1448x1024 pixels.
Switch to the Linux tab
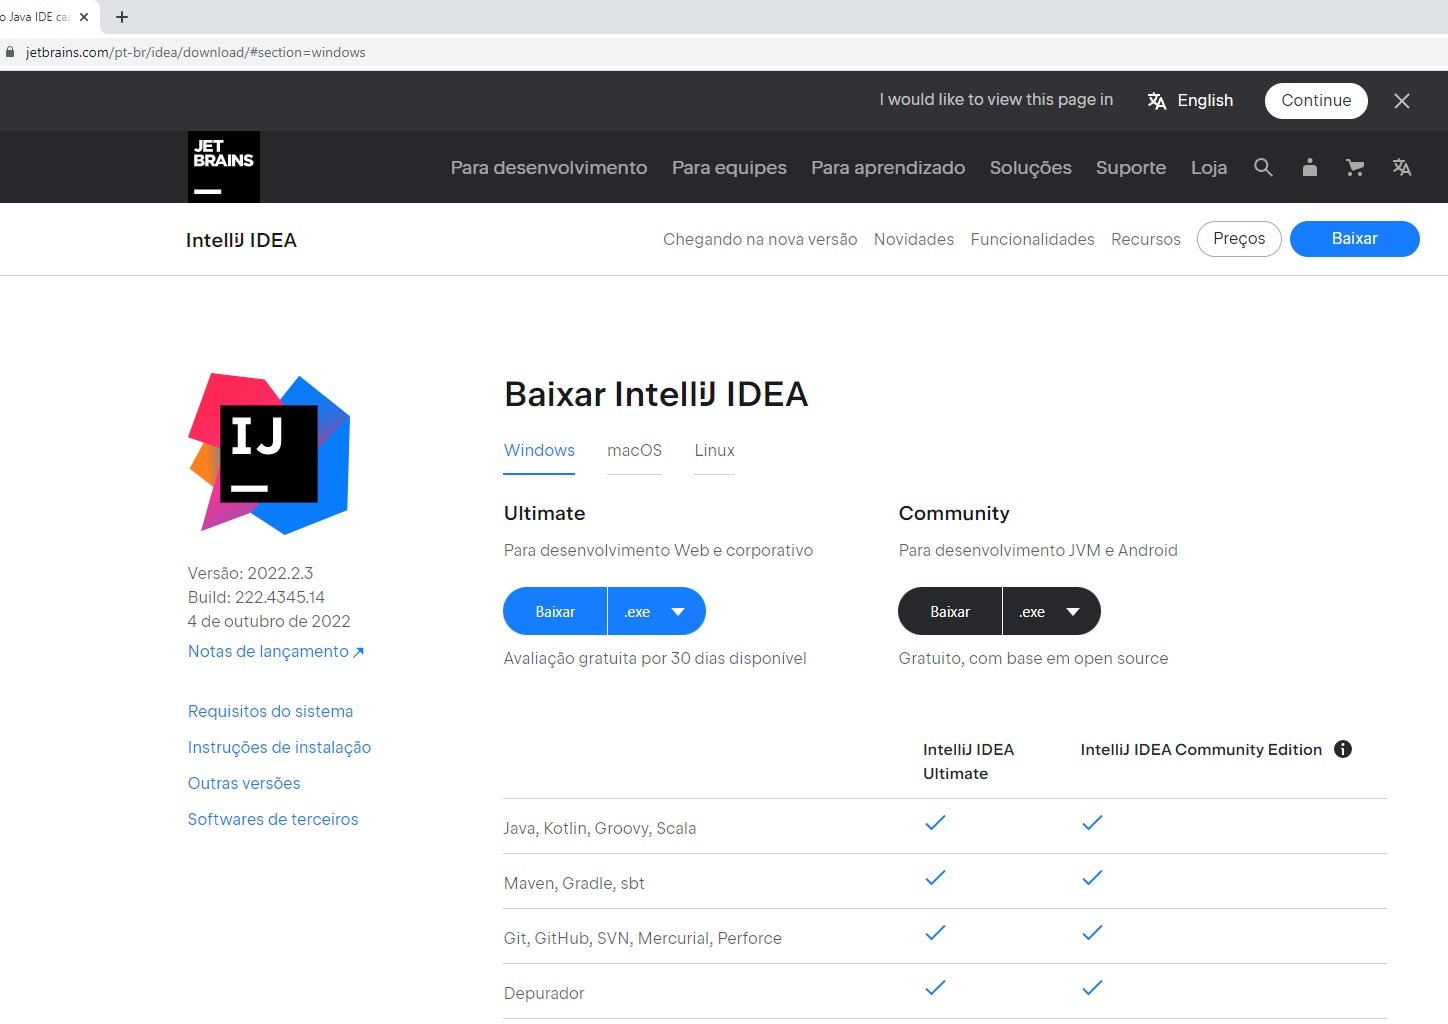(714, 451)
